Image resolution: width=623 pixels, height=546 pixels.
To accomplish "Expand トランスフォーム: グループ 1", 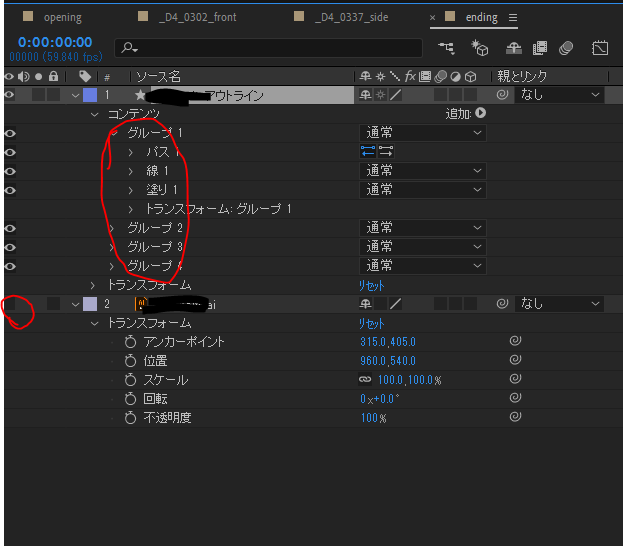I will (131, 209).
